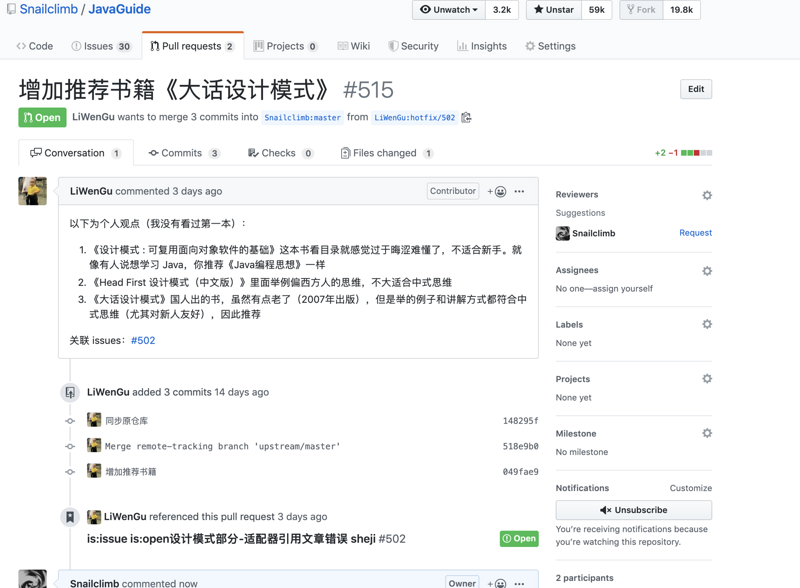This screenshot has width=800, height=588.
Task: Open Labels settings gear
Action: coord(707,324)
